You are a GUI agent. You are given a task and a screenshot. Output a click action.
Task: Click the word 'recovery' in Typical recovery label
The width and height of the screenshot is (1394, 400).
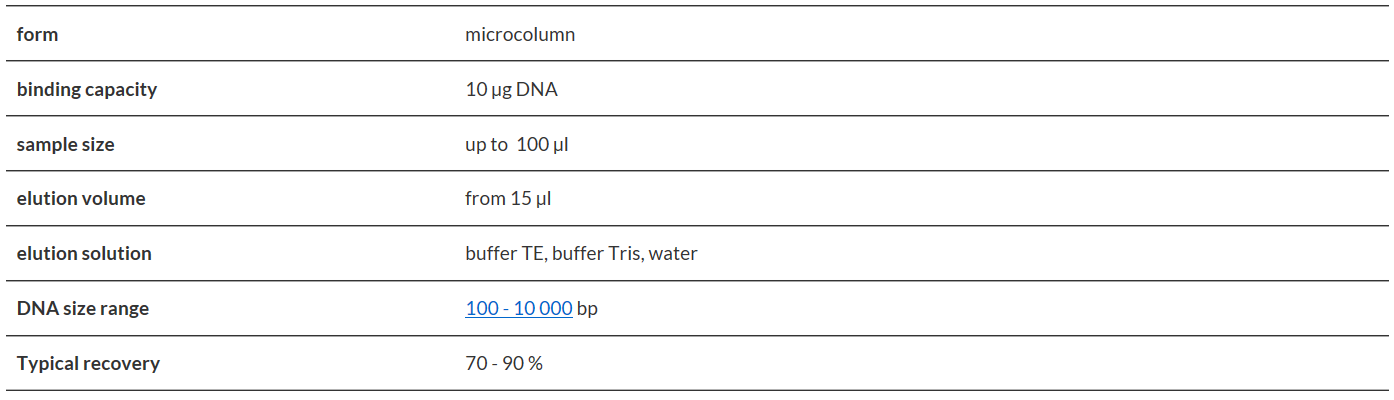(x=122, y=364)
